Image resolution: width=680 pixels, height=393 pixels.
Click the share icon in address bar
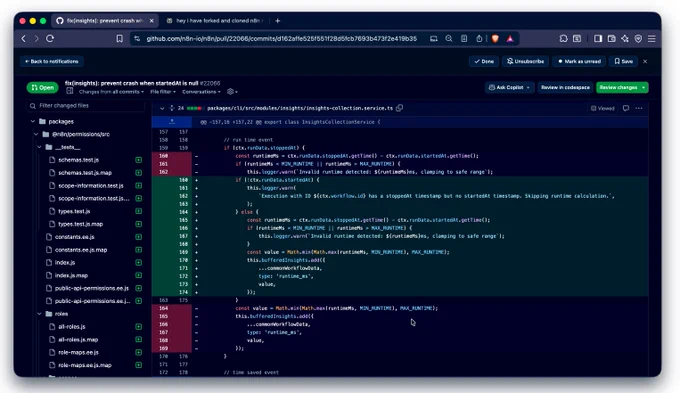(479, 39)
